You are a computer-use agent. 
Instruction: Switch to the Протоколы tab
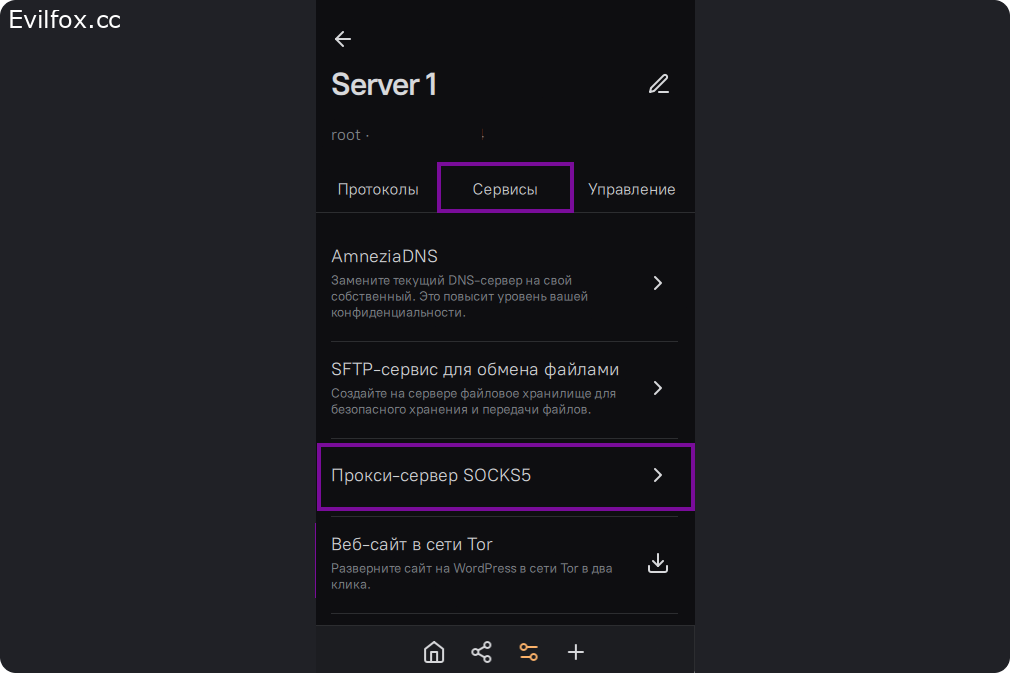coord(378,189)
